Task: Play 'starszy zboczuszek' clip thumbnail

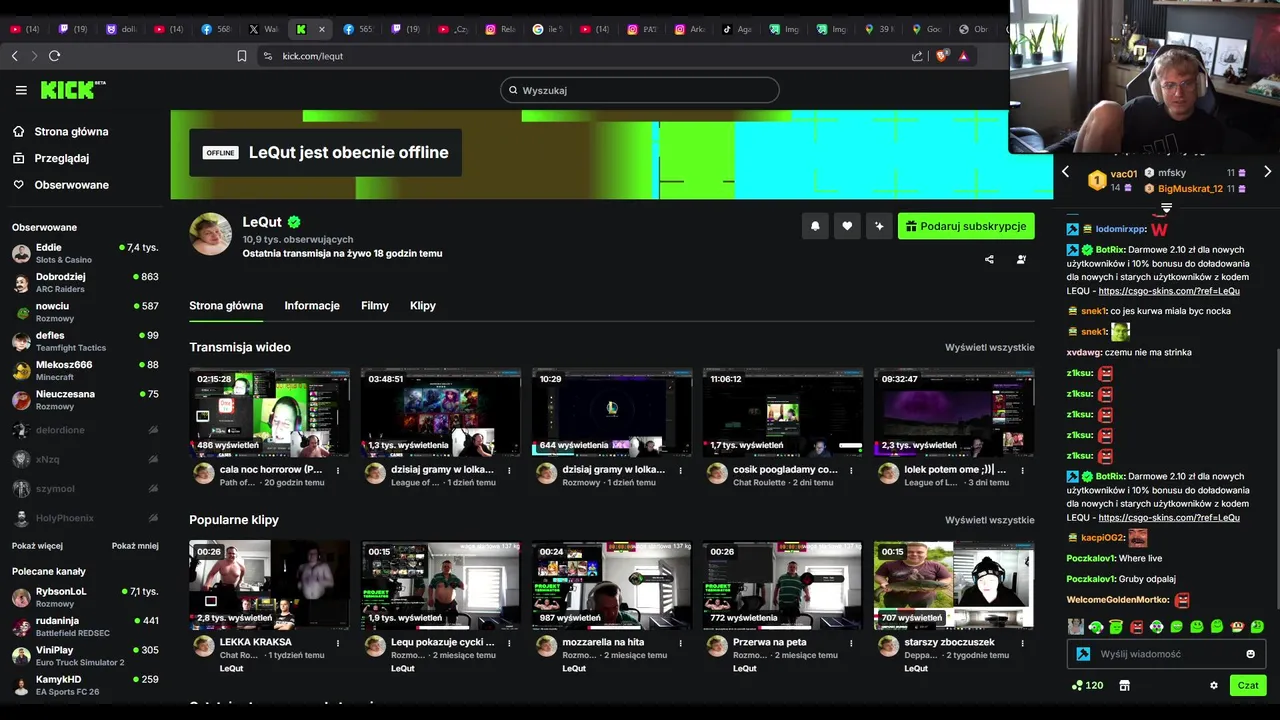Action: [x=954, y=585]
